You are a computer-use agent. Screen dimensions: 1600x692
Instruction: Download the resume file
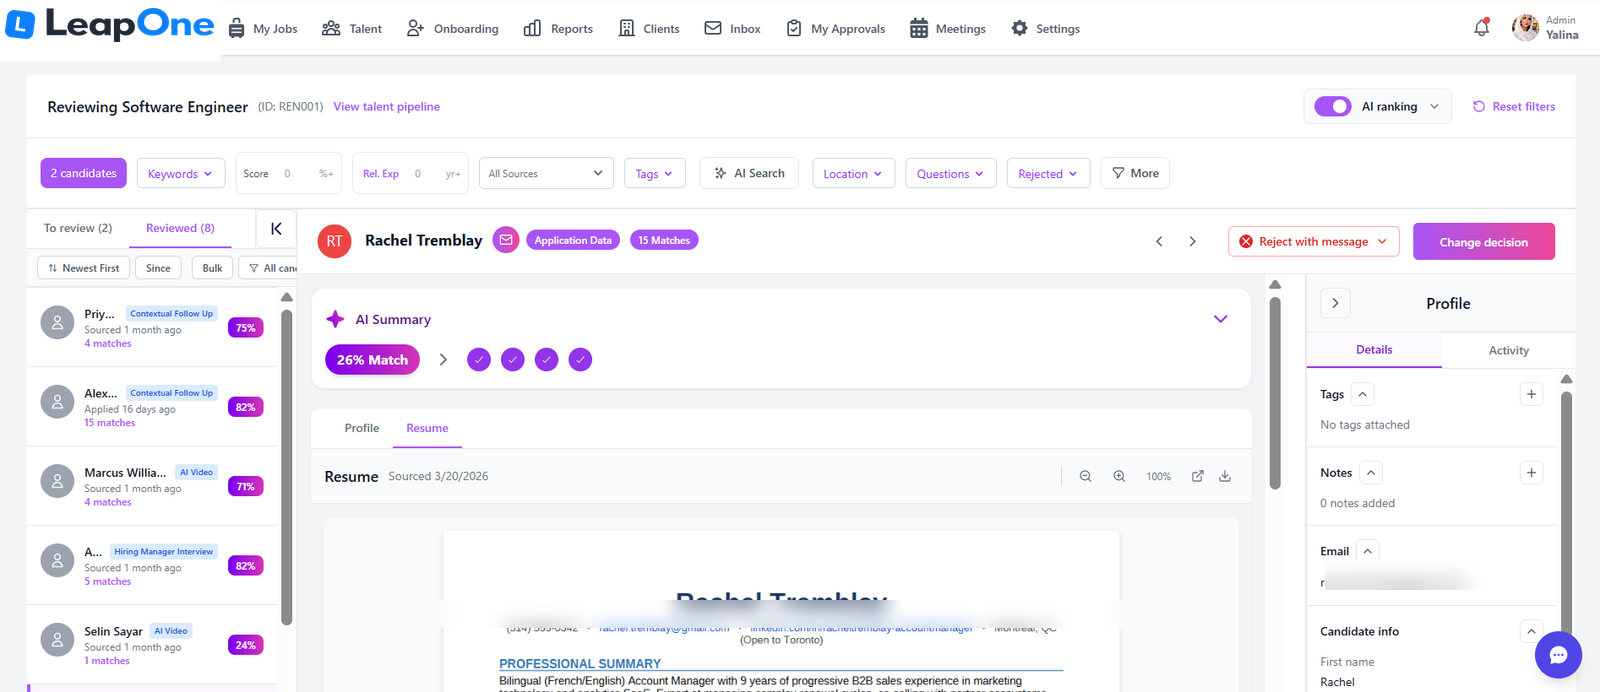pos(1225,476)
